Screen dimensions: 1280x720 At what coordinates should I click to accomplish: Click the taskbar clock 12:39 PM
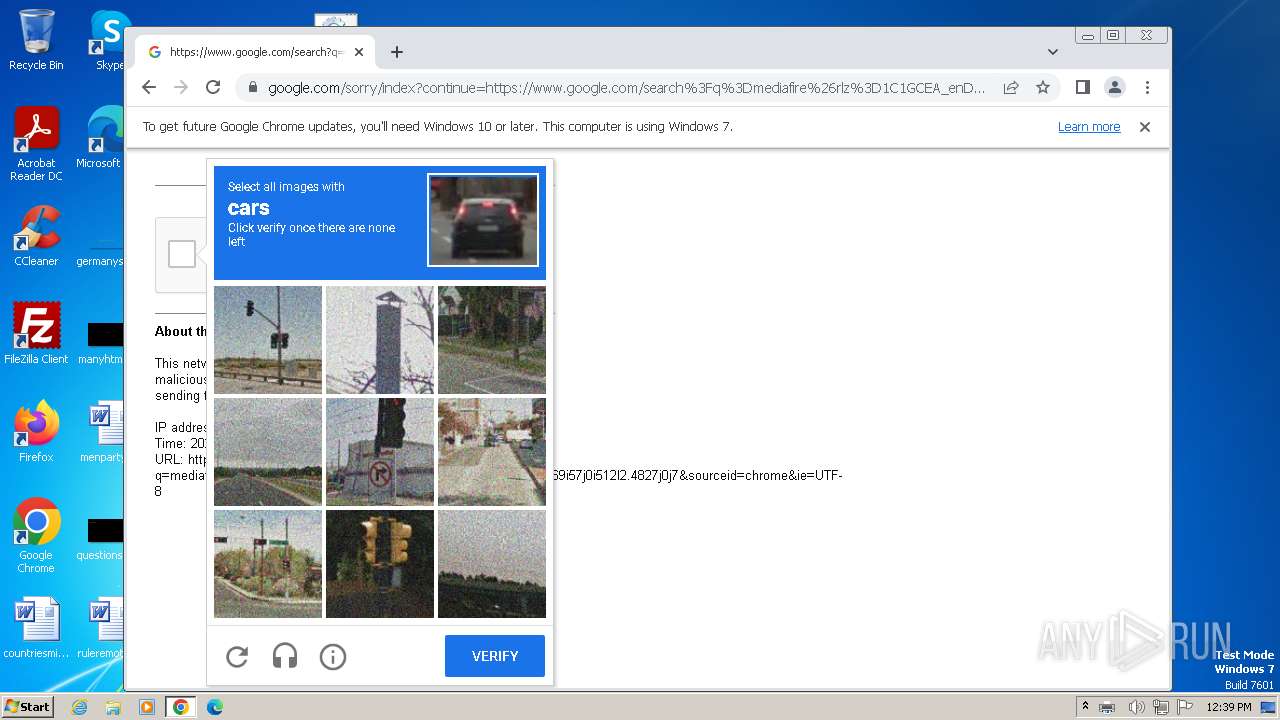pyautogui.click(x=1229, y=707)
